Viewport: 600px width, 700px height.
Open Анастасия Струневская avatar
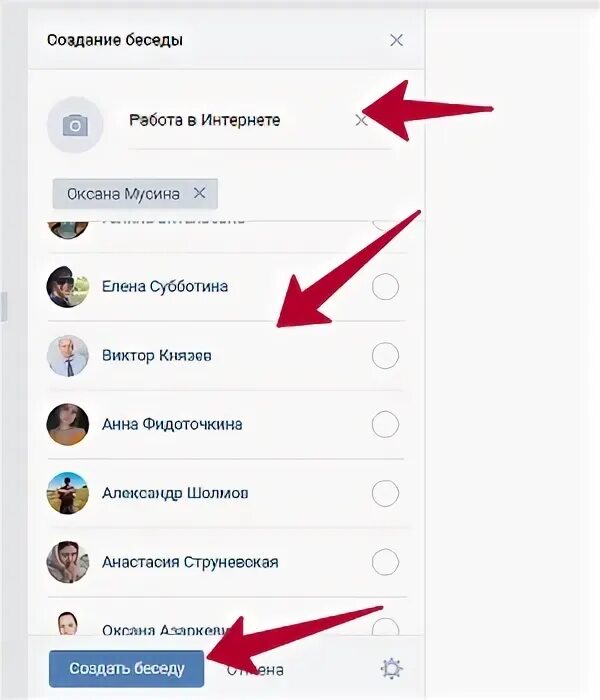tap(68, 562)
